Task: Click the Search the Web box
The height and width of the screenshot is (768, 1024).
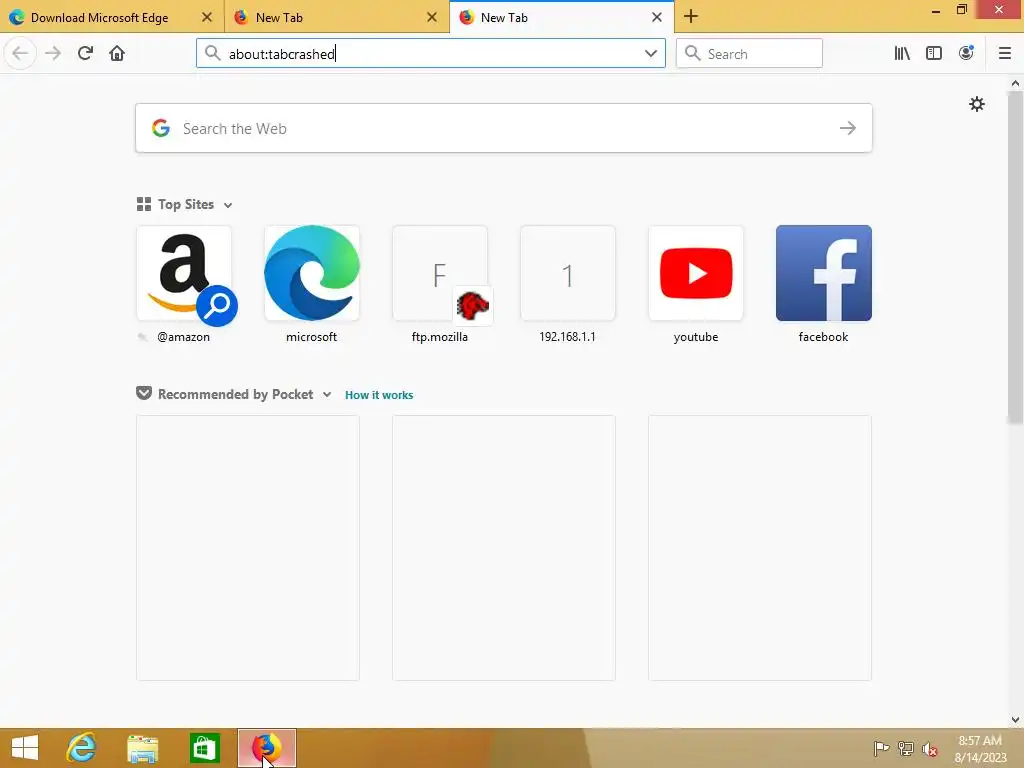Action: pyautogui.click(x=504, y=128)
